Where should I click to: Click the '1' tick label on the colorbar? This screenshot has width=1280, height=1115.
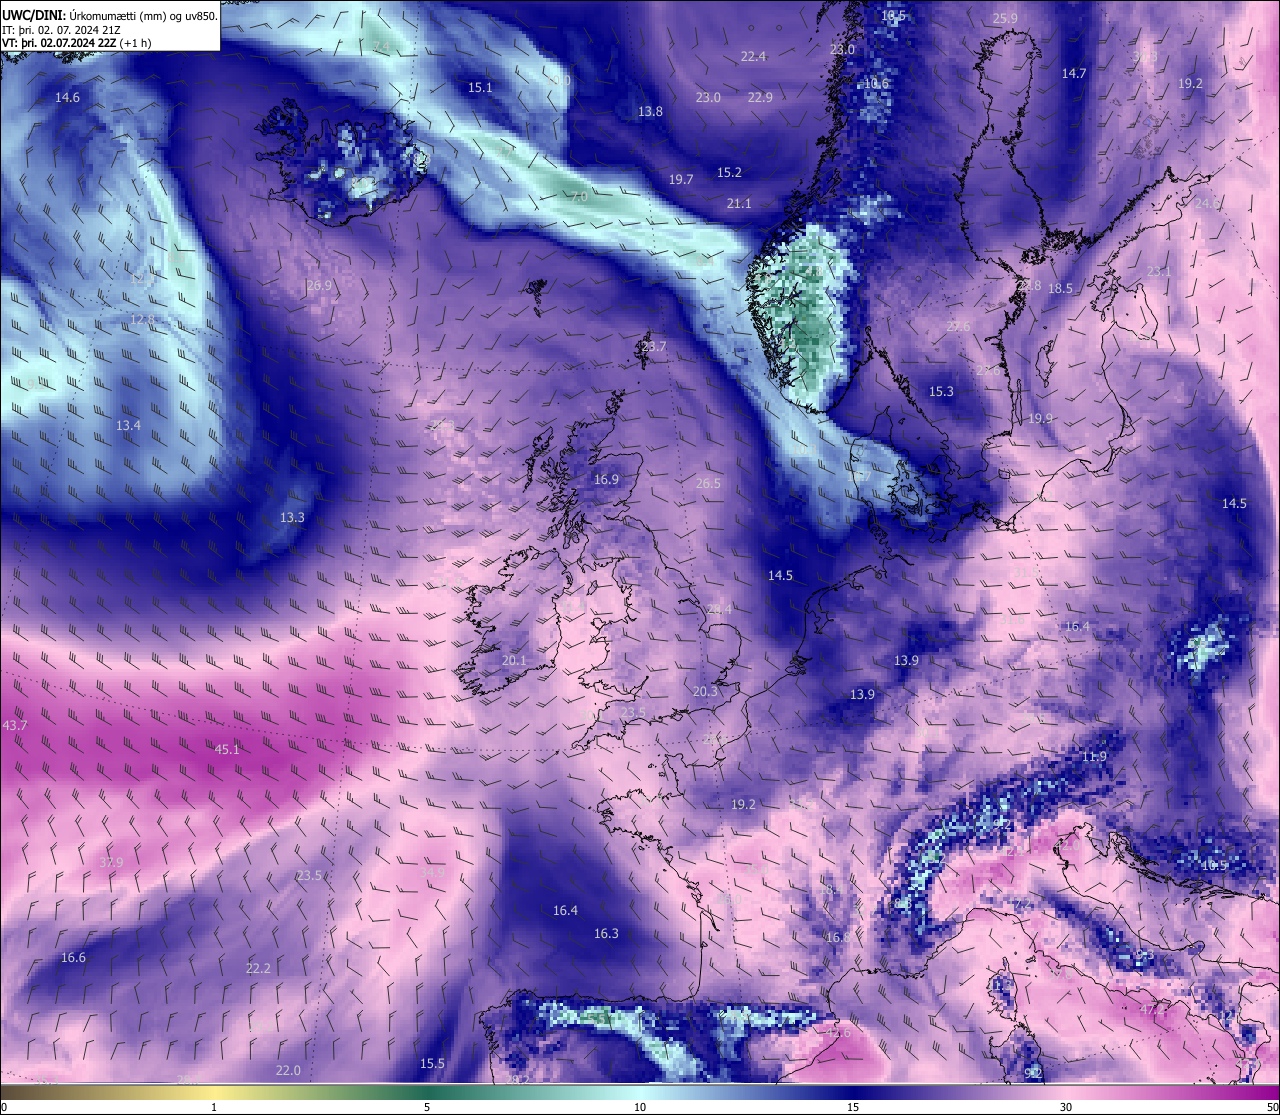coord(214,1107)
